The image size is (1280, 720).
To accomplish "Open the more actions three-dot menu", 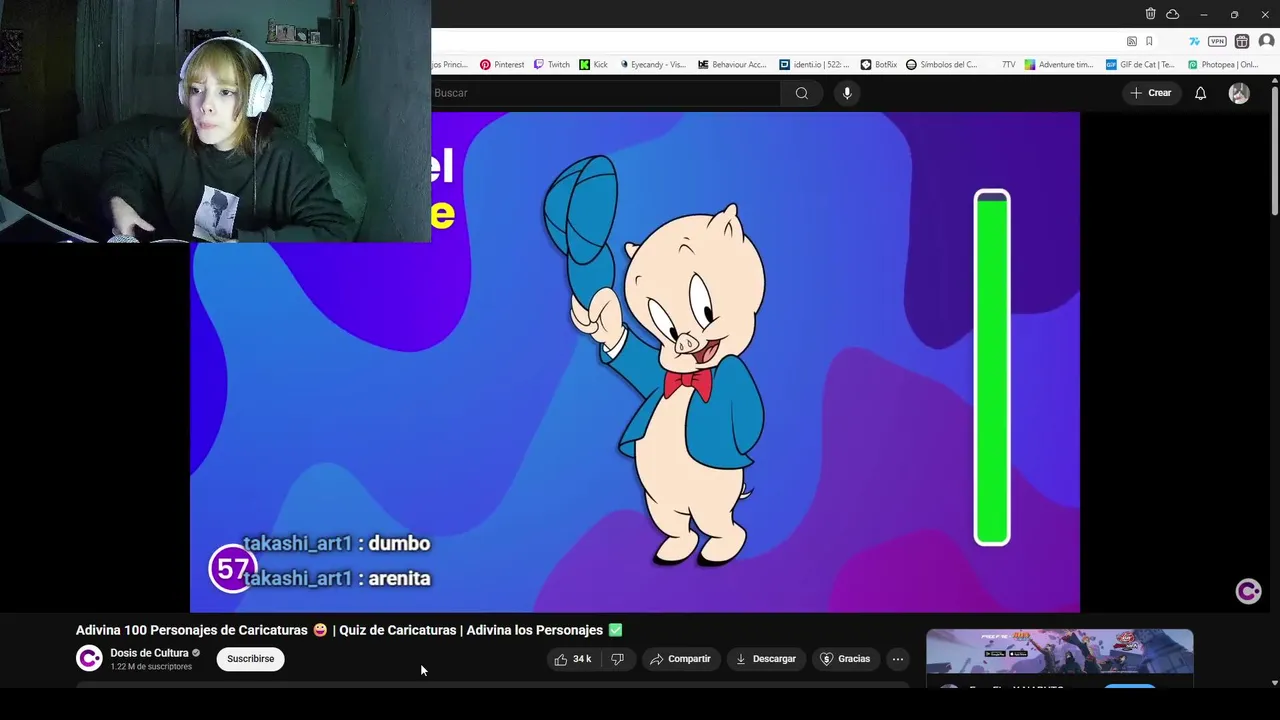I will [x=898, y=659].
